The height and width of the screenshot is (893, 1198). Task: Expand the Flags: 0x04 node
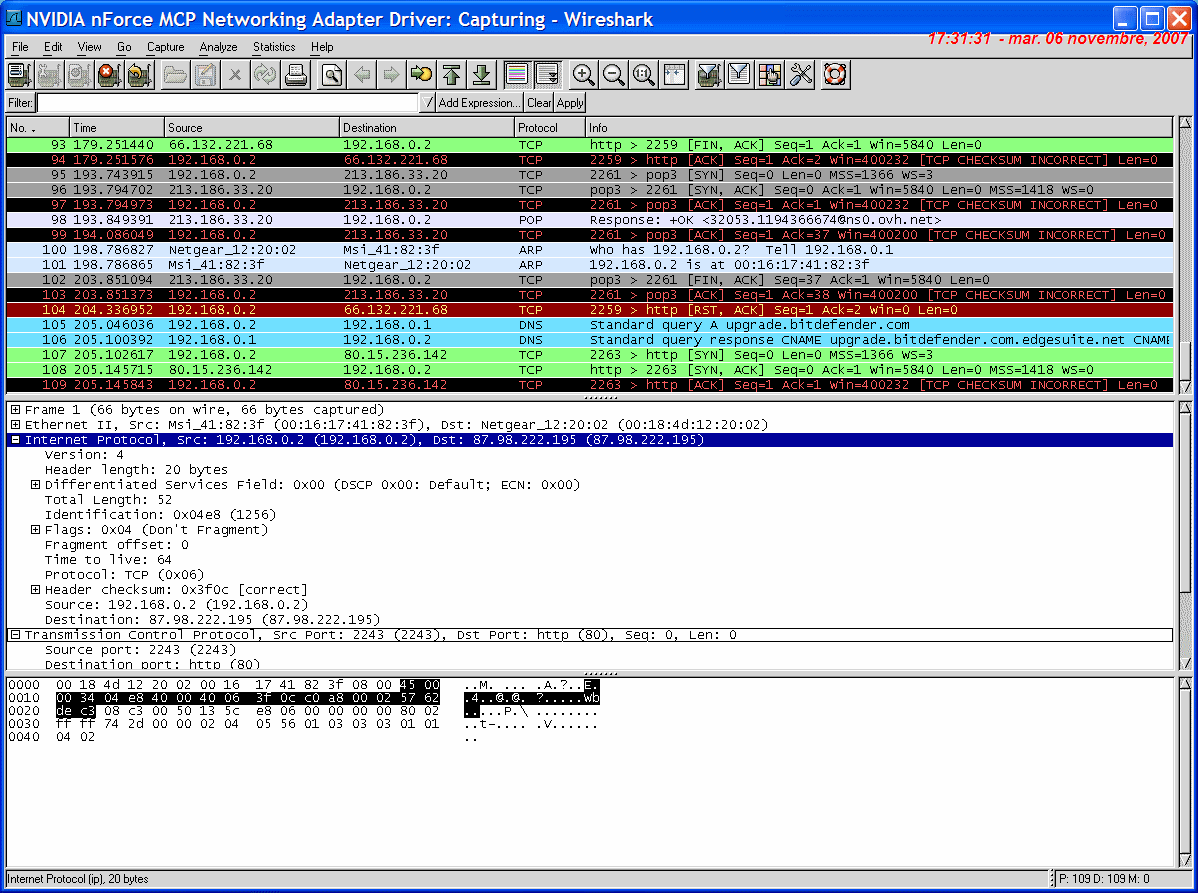pyautogui.click(x=35, y=530)
